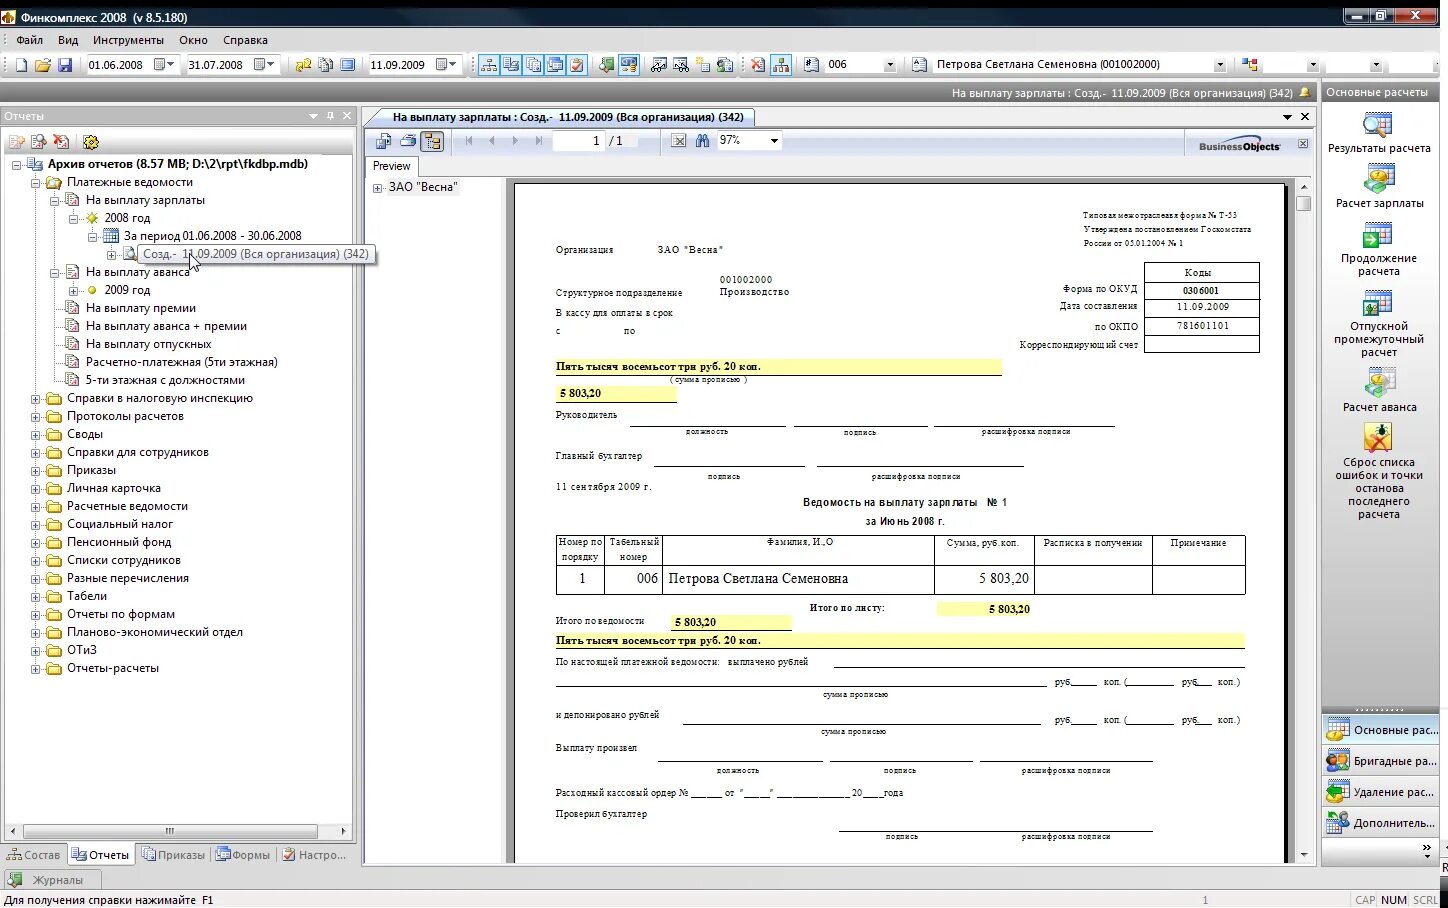The height and width of the screenshot is (908, 1448).
Task: Open the Файл menu
Action: pyautogui.click(x=29, y=40)
